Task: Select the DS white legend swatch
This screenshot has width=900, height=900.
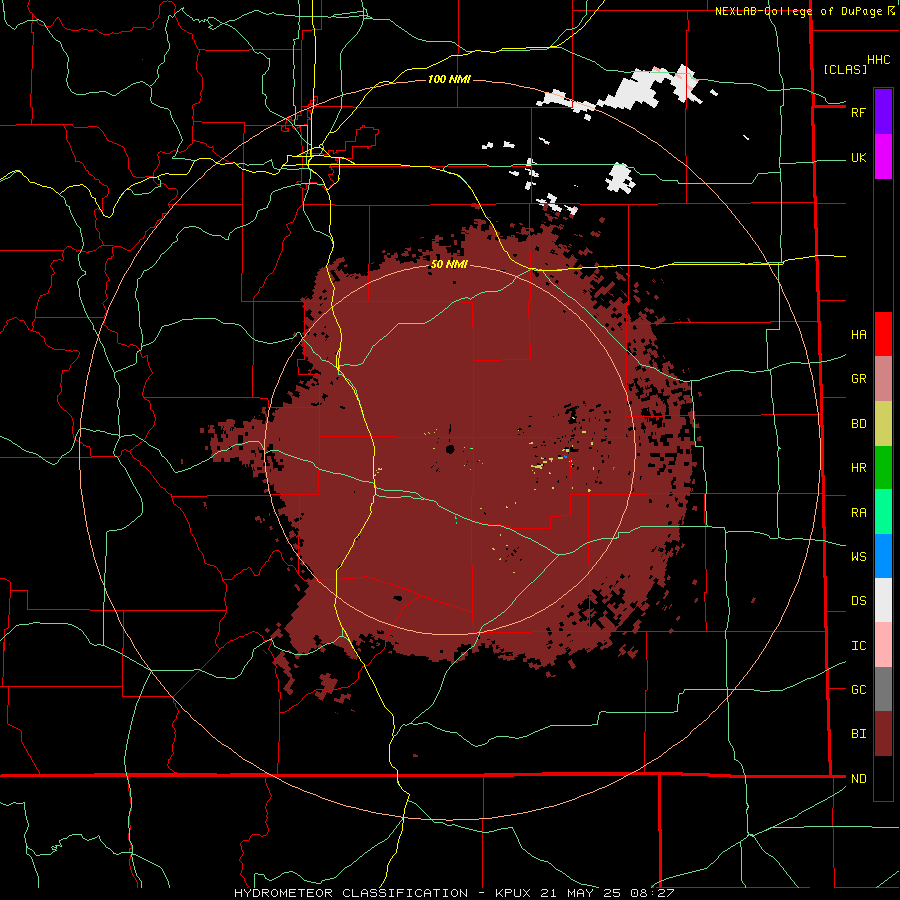Action: 883,600
